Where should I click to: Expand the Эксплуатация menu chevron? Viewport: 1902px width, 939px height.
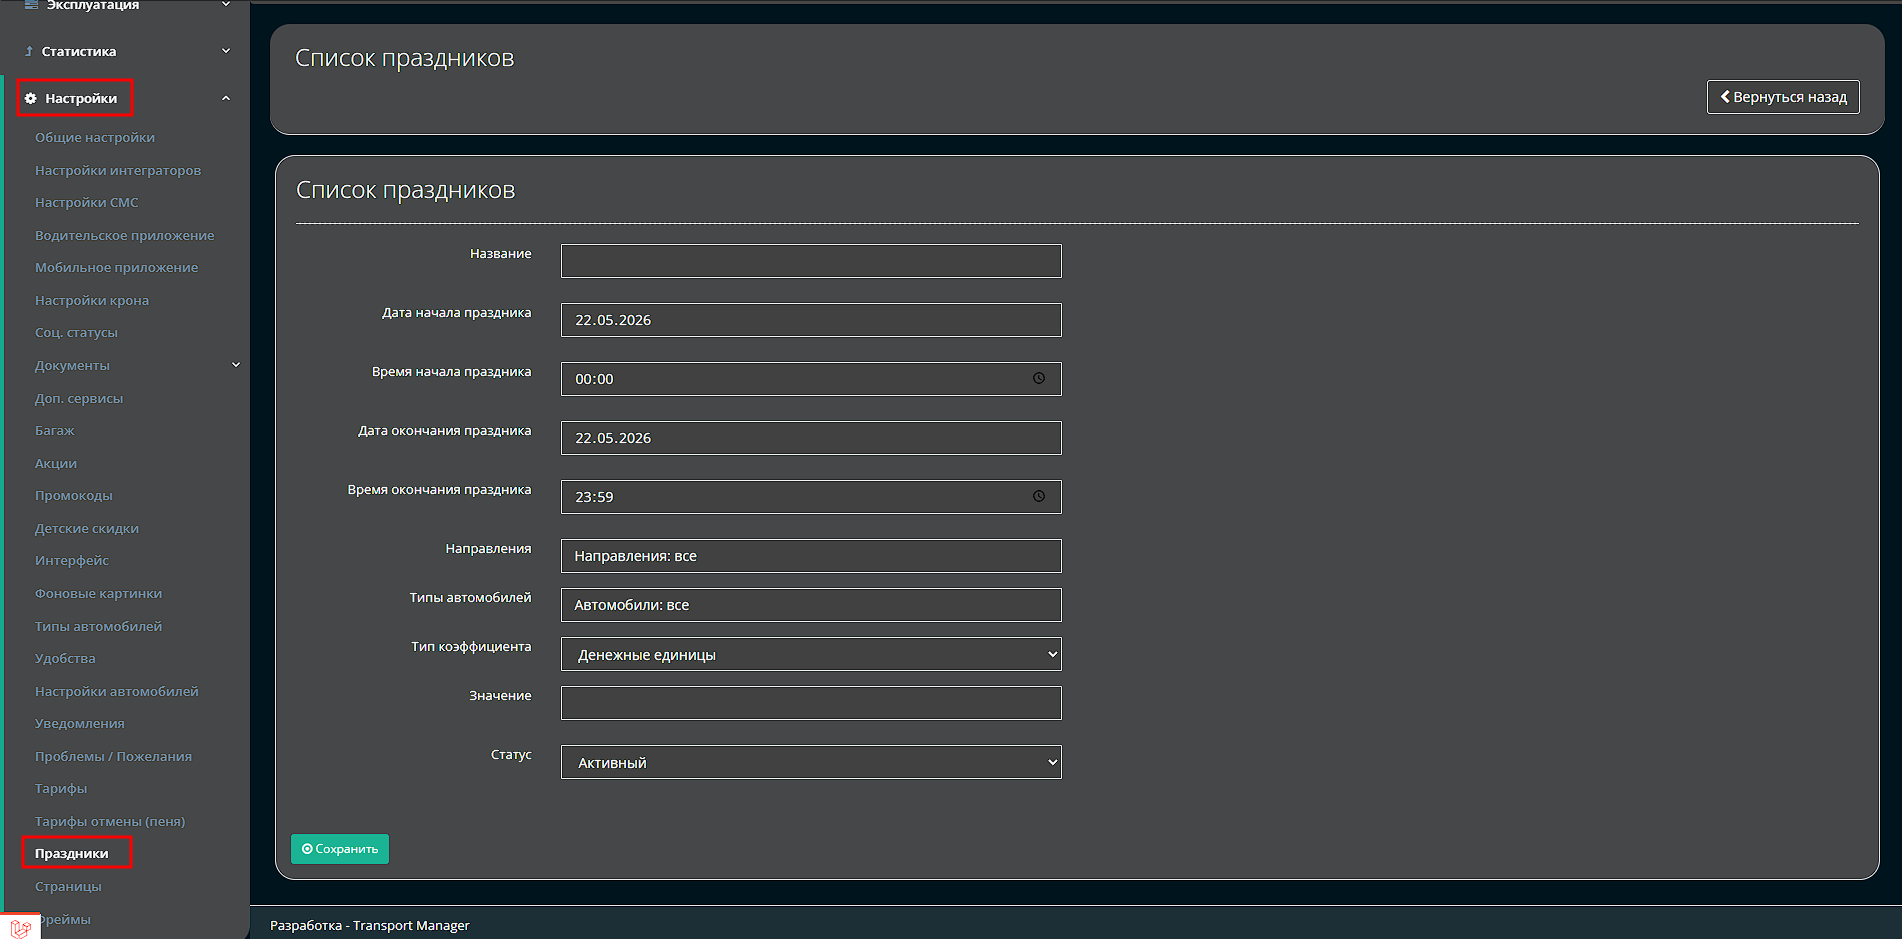coord(226,5)
